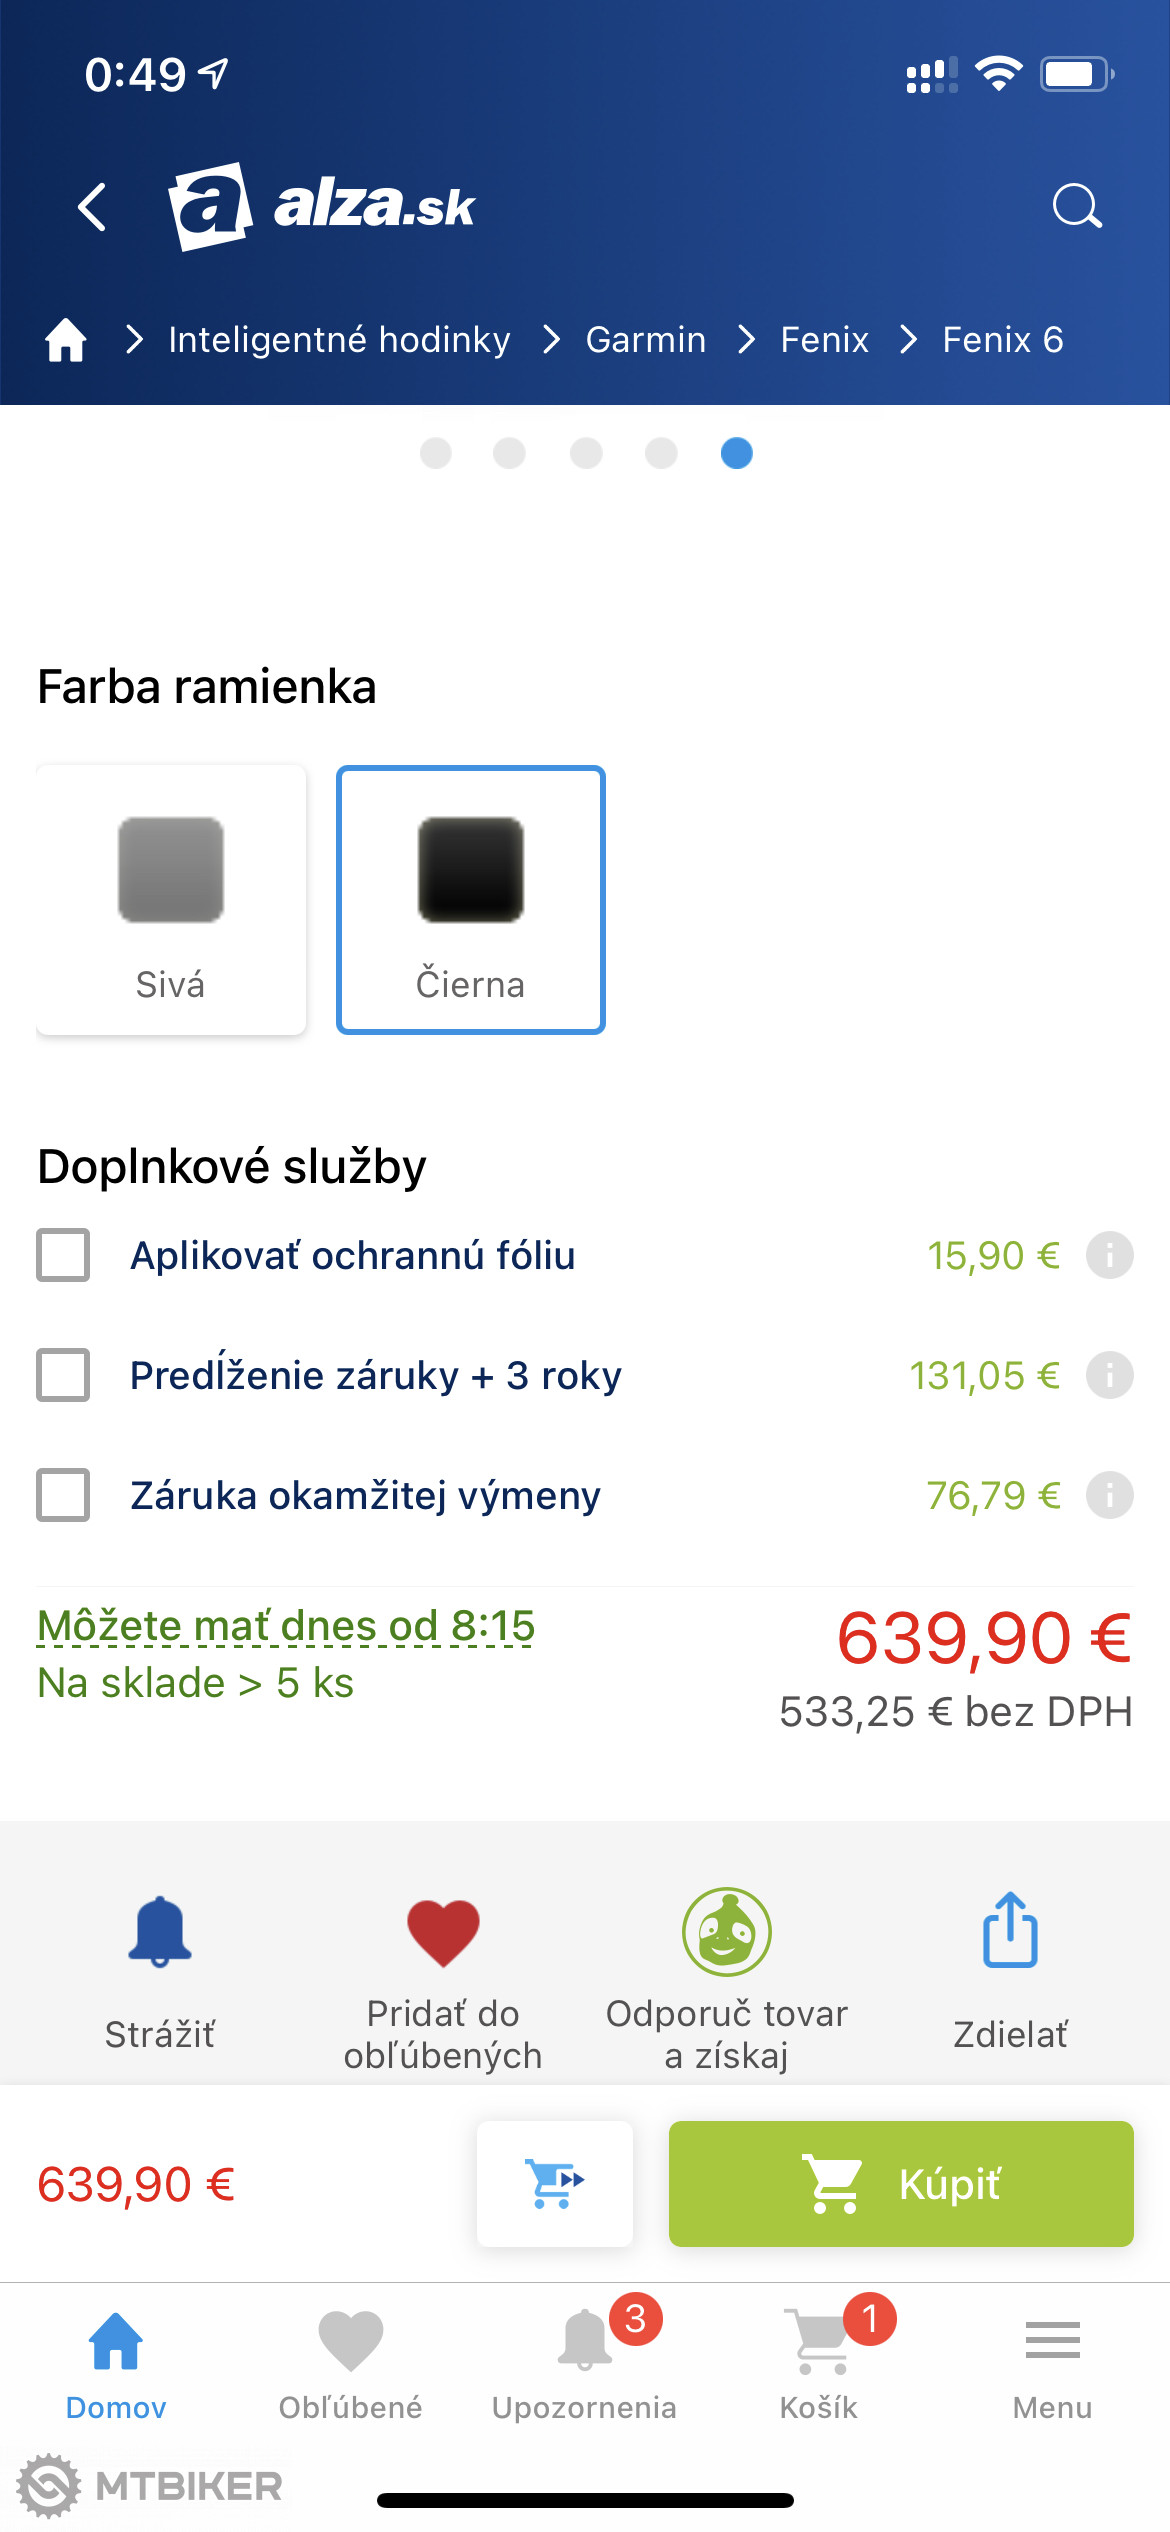Show info for Predĺženie záruky service
Screen dimensions: 1170x2532
(x=1109, y=1375)
